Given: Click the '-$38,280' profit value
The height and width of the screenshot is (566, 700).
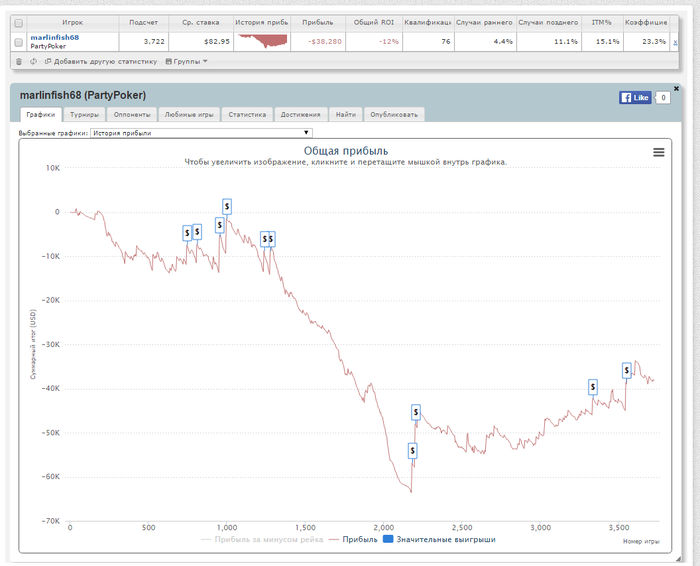Looking at the screenshot, I should pyautogui.click(x=325, y=42).
